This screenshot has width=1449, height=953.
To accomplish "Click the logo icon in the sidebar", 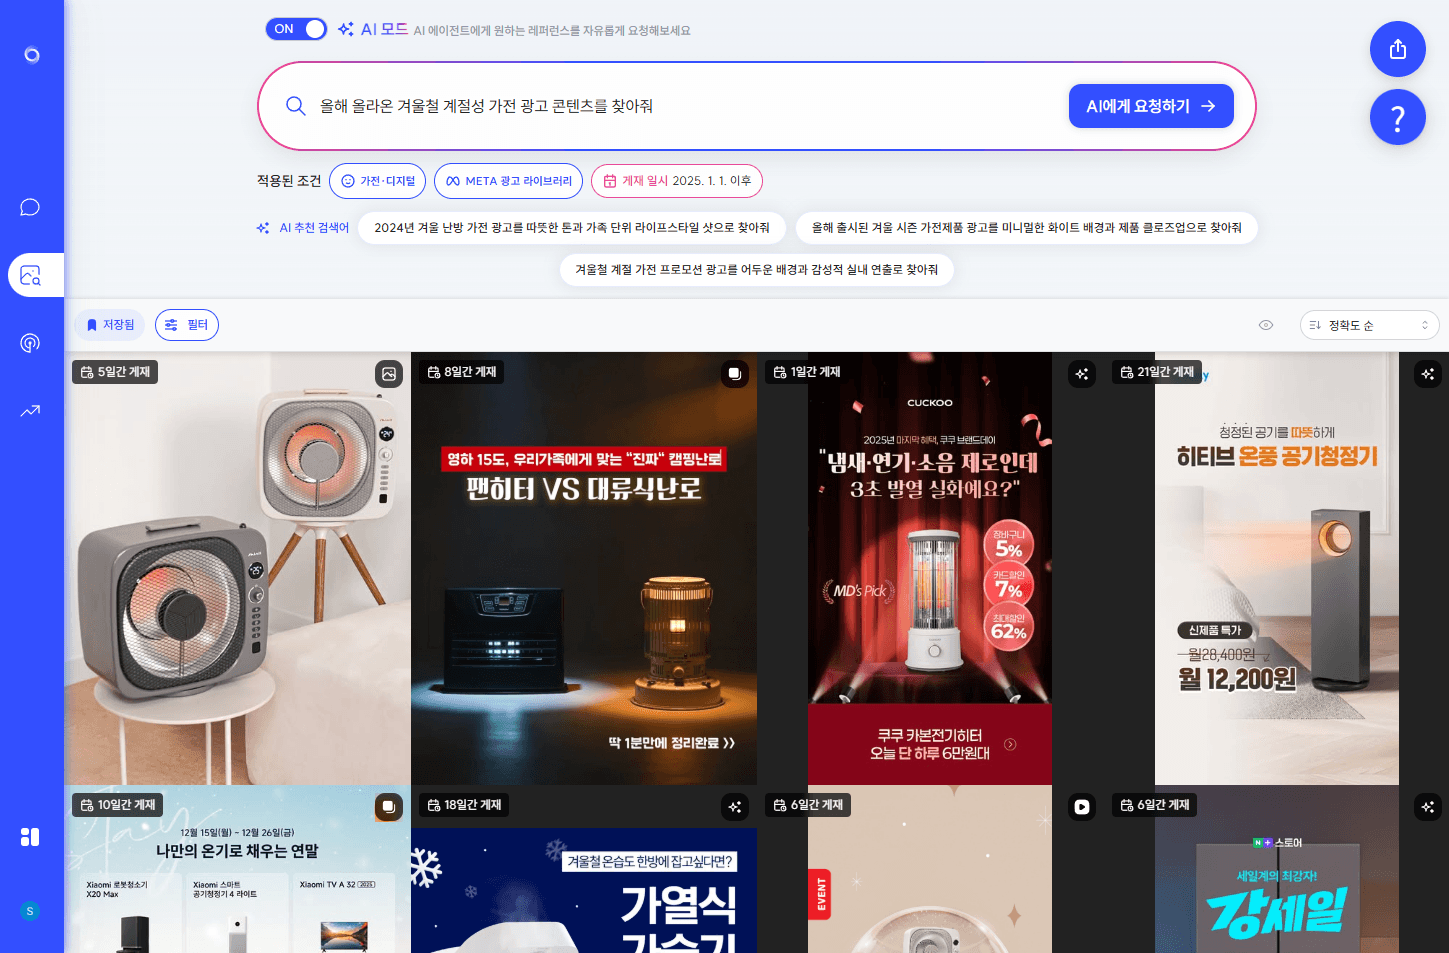I will pos(32,55).
